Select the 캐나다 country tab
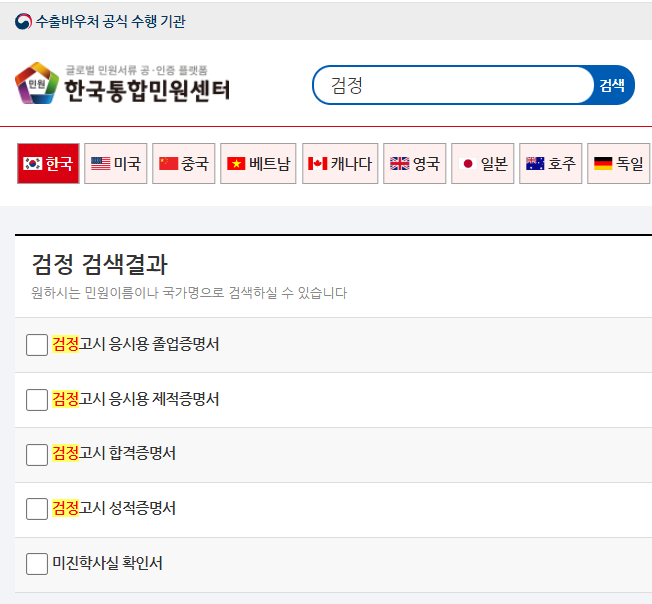The image size is (652, 604). pos(340,163)
